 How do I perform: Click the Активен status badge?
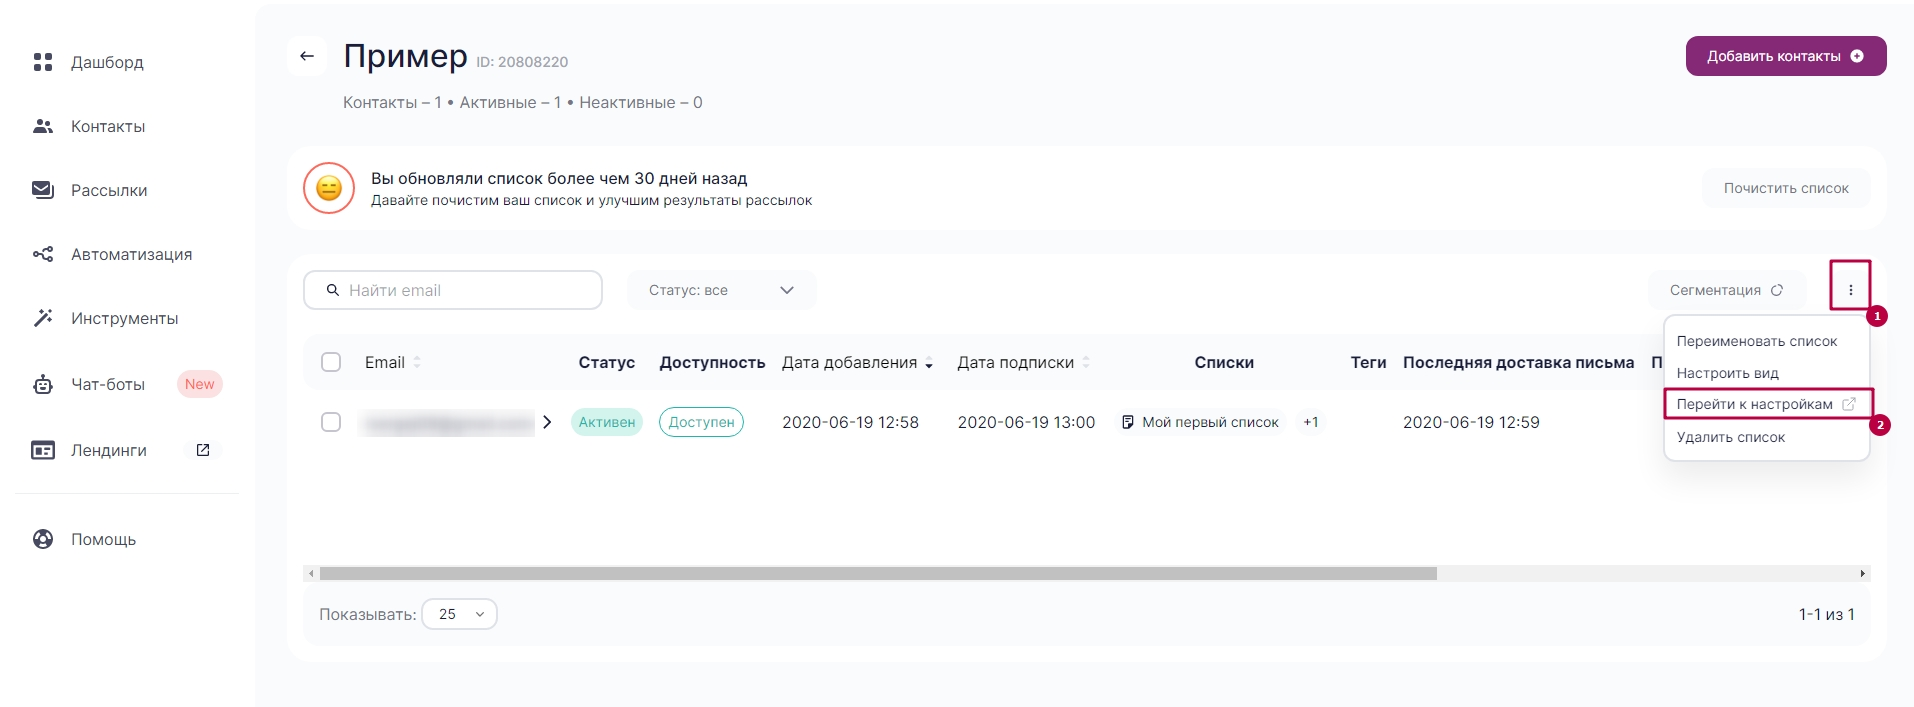pos(607,422)
